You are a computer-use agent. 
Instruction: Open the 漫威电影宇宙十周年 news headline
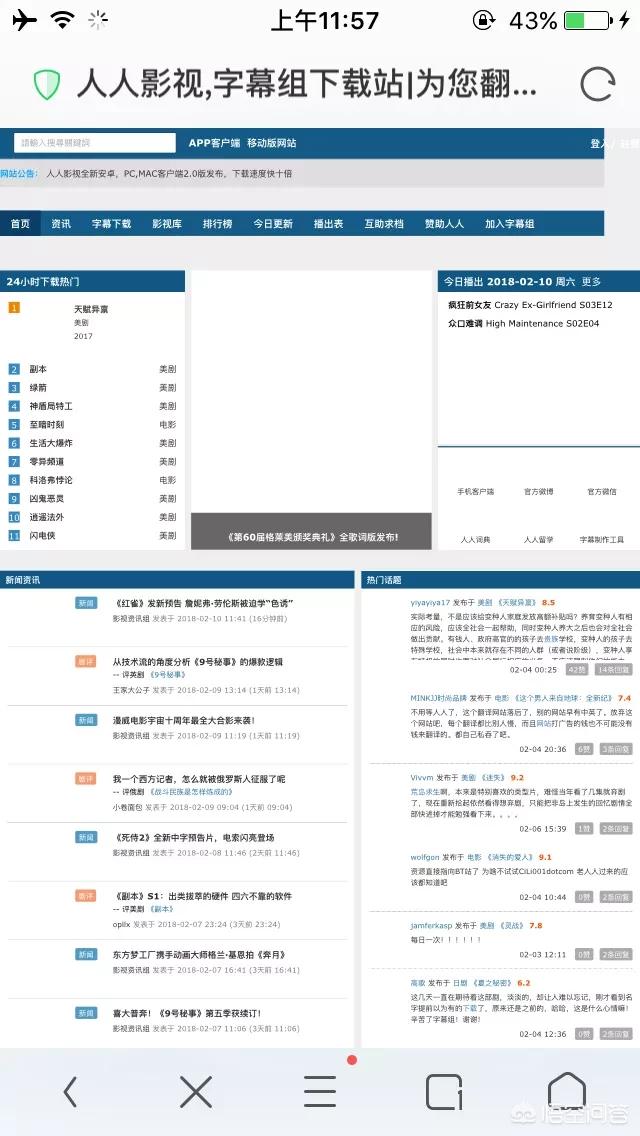(x=183, y=720)
